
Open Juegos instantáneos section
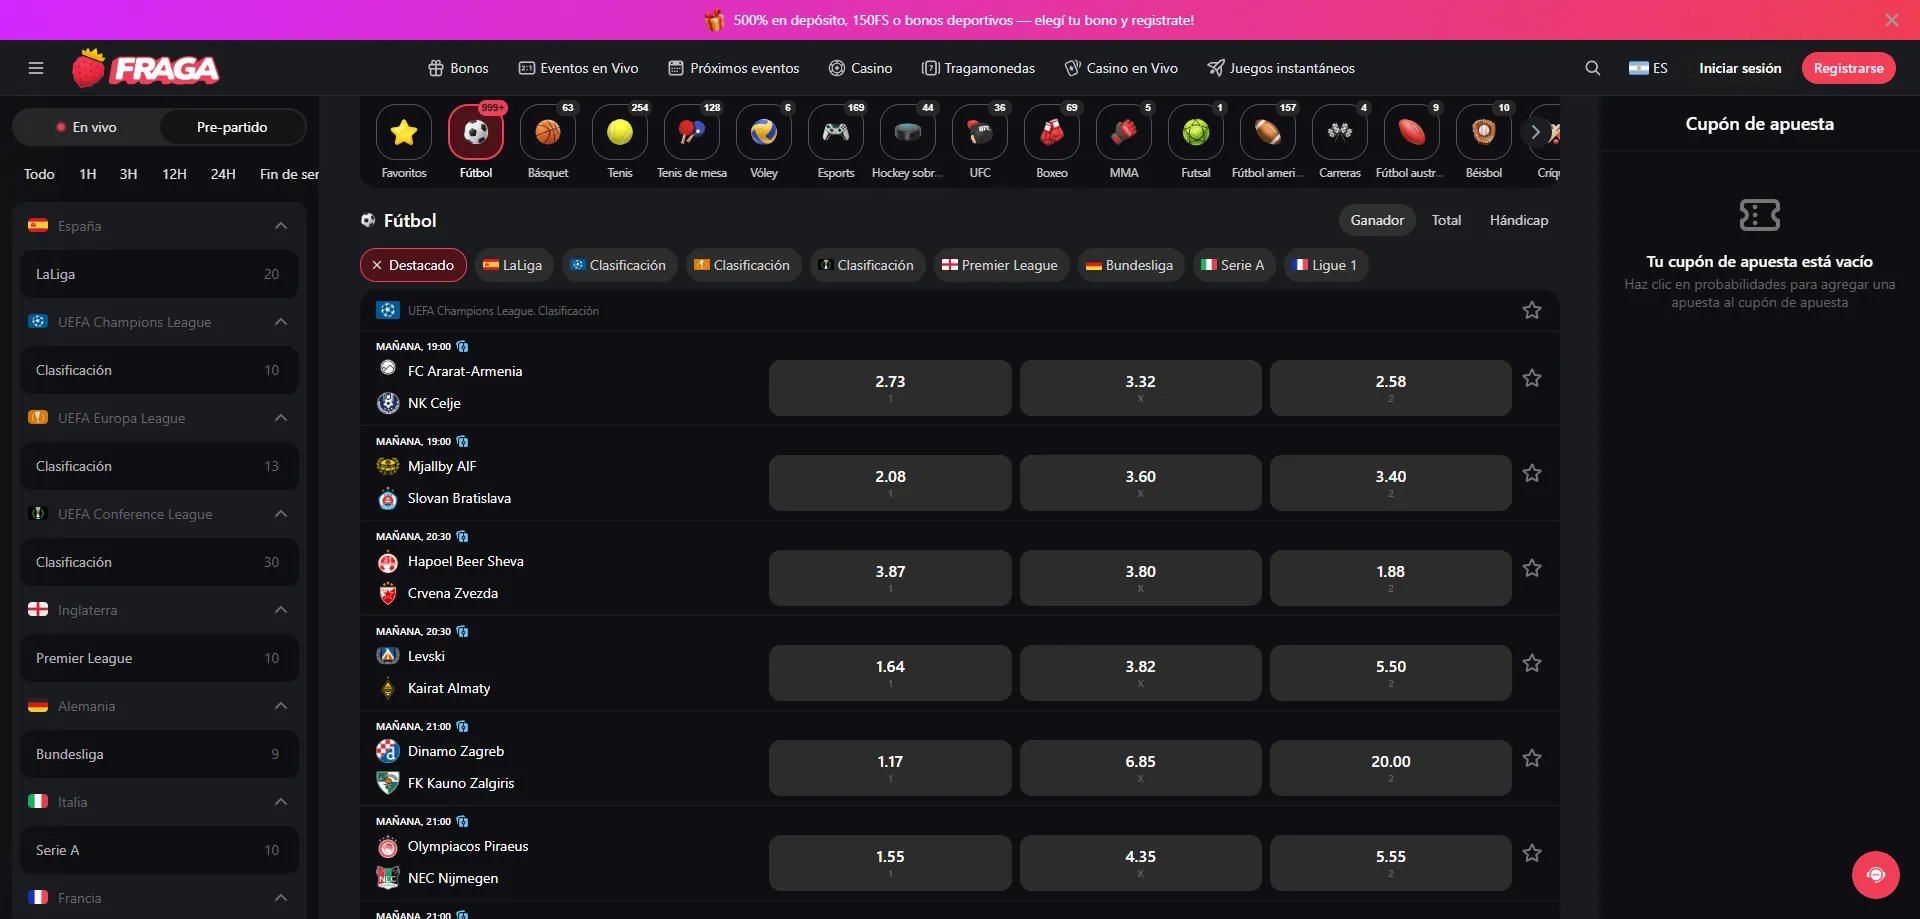point(1281,68)
